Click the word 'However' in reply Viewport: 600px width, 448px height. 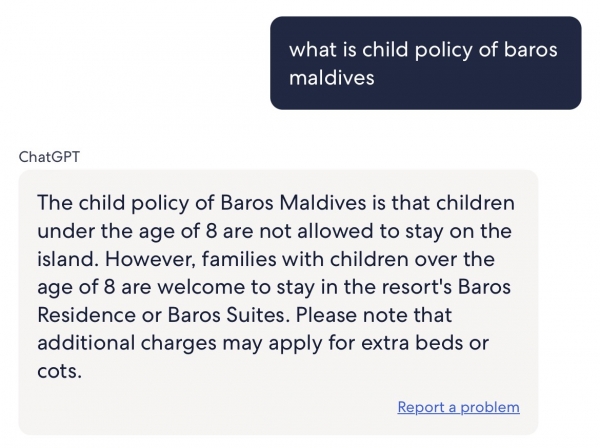click(150, 259)
